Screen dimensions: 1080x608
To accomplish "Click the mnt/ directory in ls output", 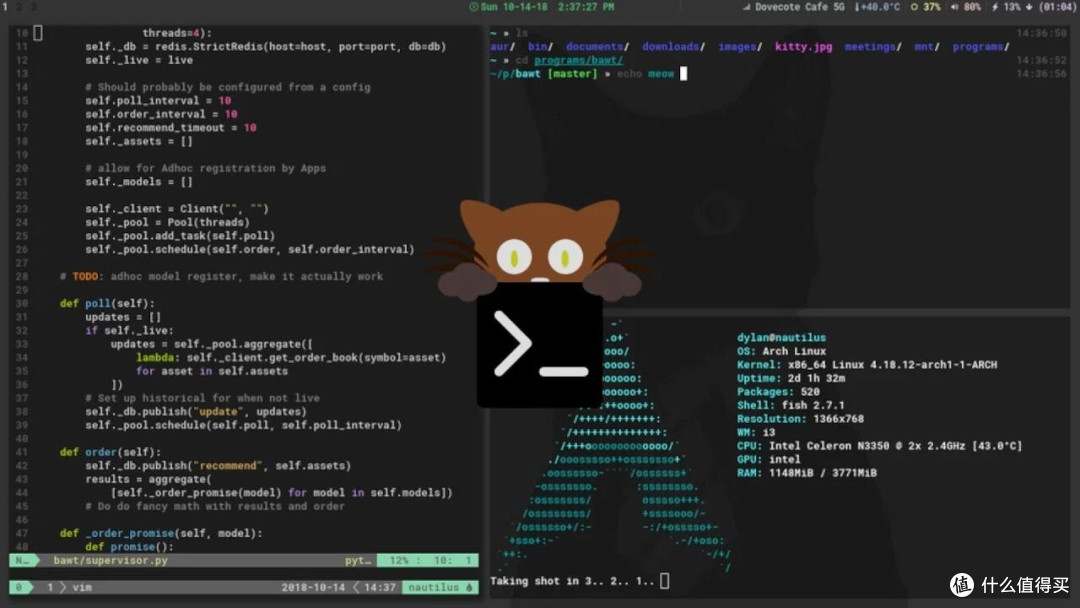I will 926,47.
